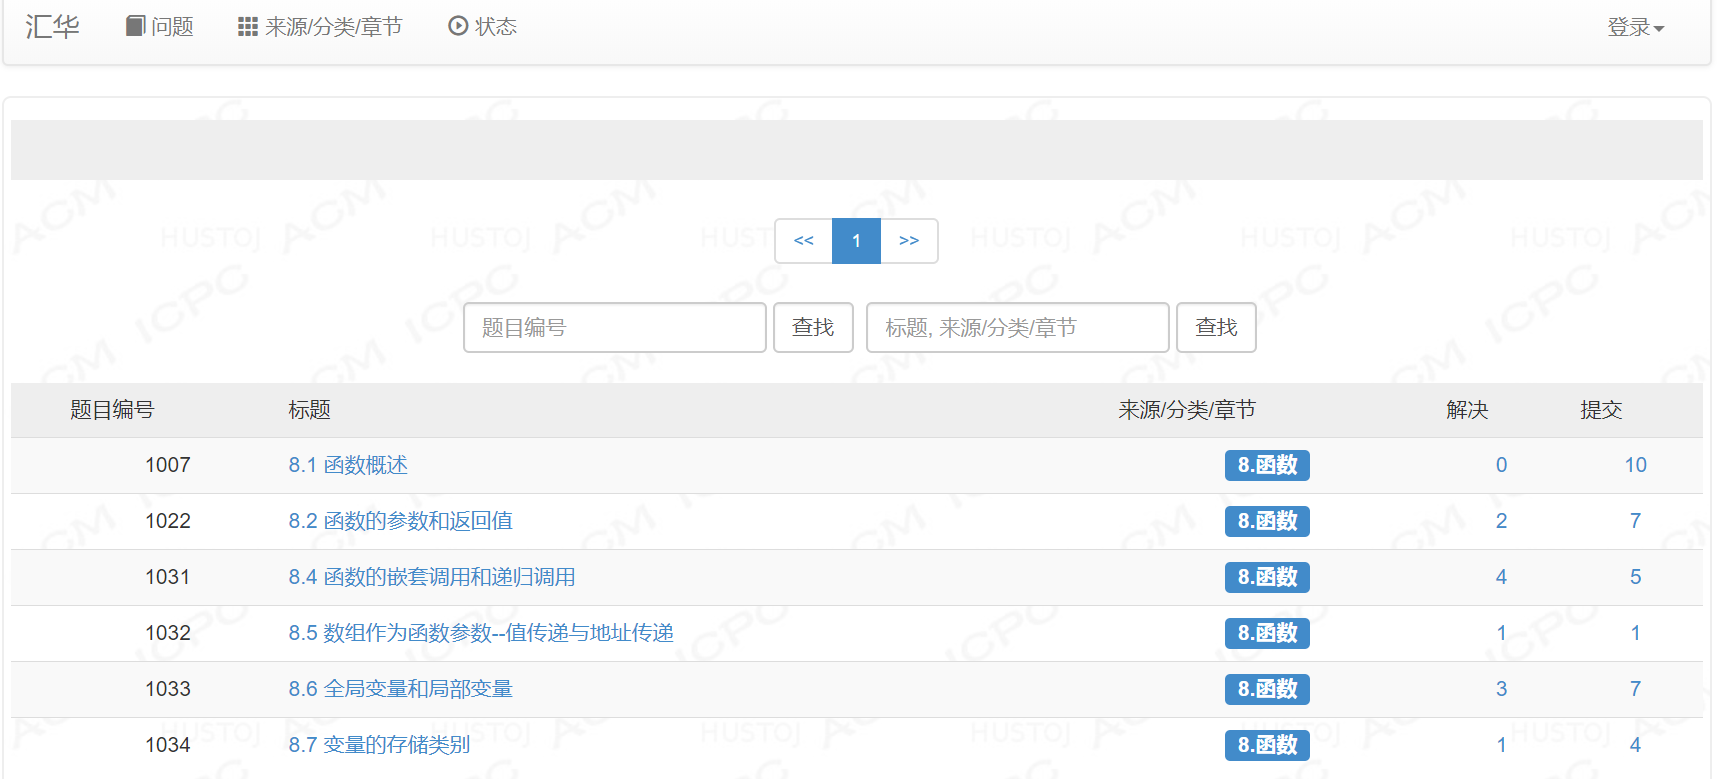Viewport: 1725px width, 779px height.
Task: Open problem 8.4 函数的嵌套调用和递归调用
Action: pyautogui.click(x=431, y=577)
